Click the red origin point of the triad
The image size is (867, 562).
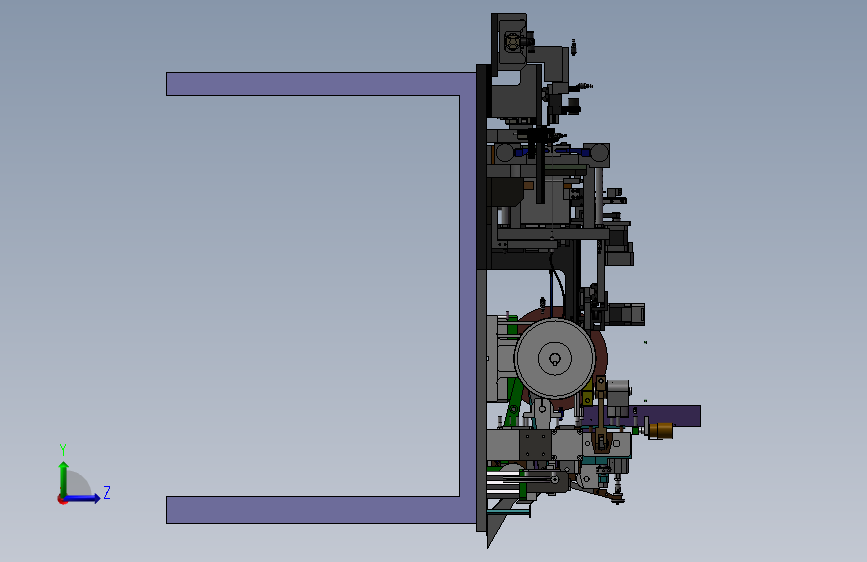coord(62,499)
